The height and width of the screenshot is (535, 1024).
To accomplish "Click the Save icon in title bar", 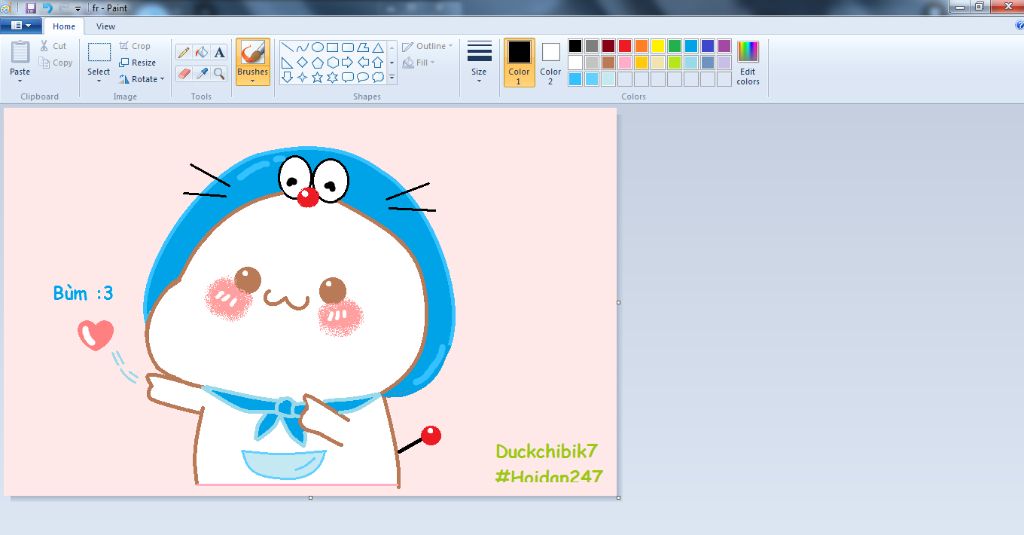I will (x=31, y=8).
